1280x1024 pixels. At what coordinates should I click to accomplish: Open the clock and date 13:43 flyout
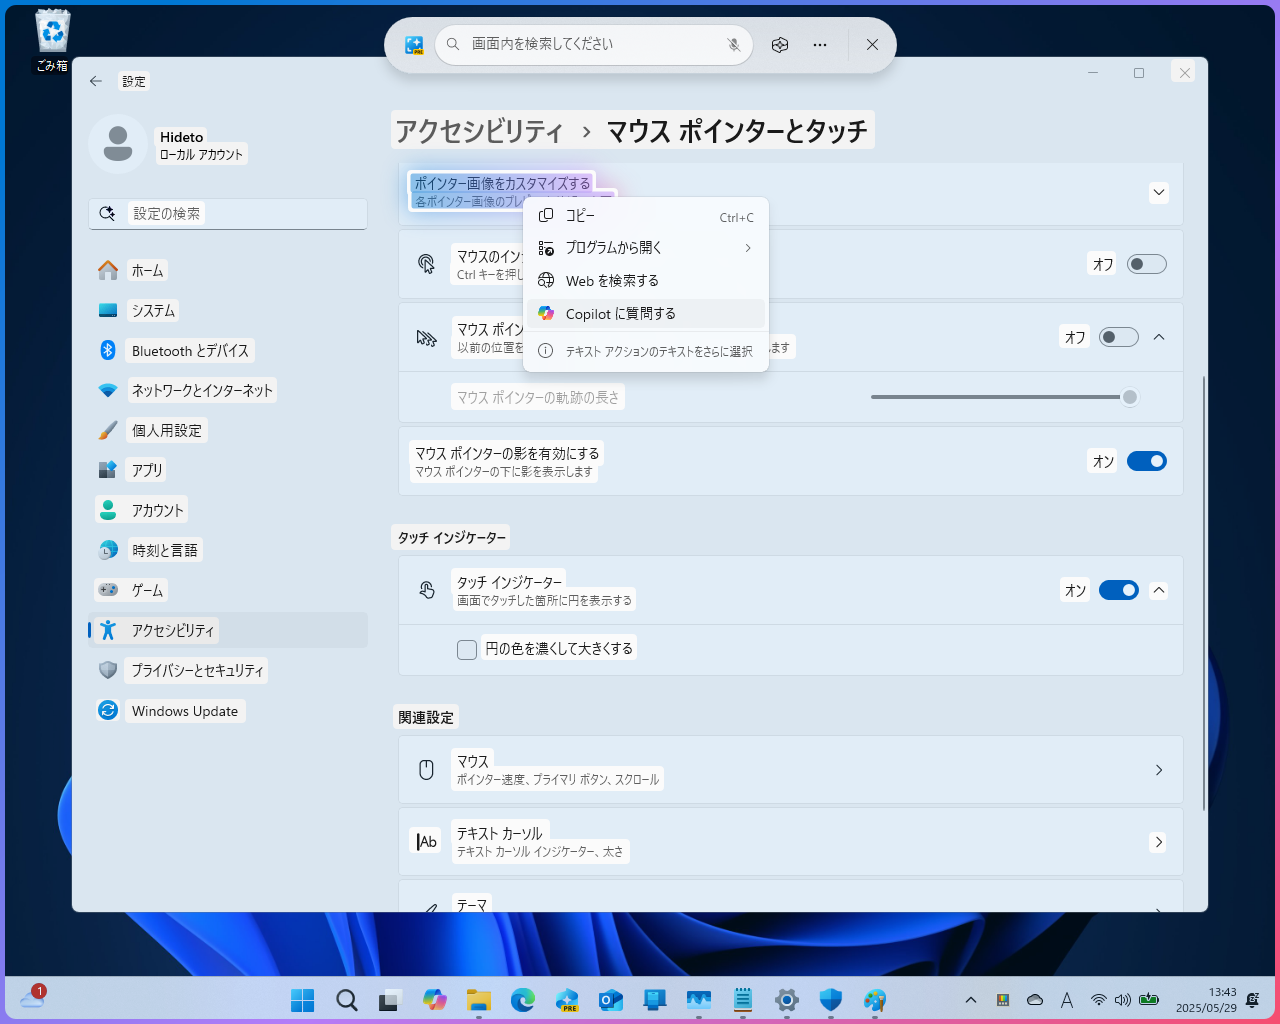tap(1206, 1000)
